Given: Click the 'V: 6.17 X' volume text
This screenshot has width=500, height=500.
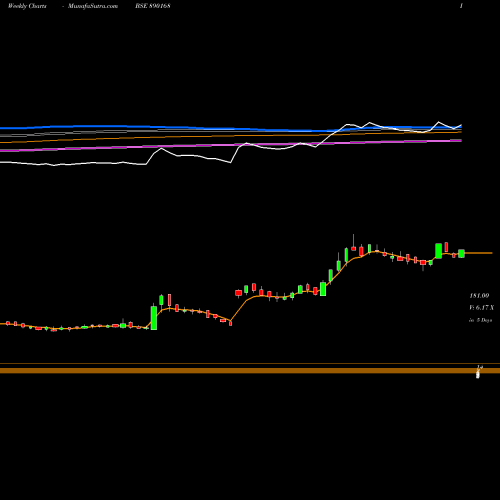Looking at the screenshot, I should [x=481, y=308].
